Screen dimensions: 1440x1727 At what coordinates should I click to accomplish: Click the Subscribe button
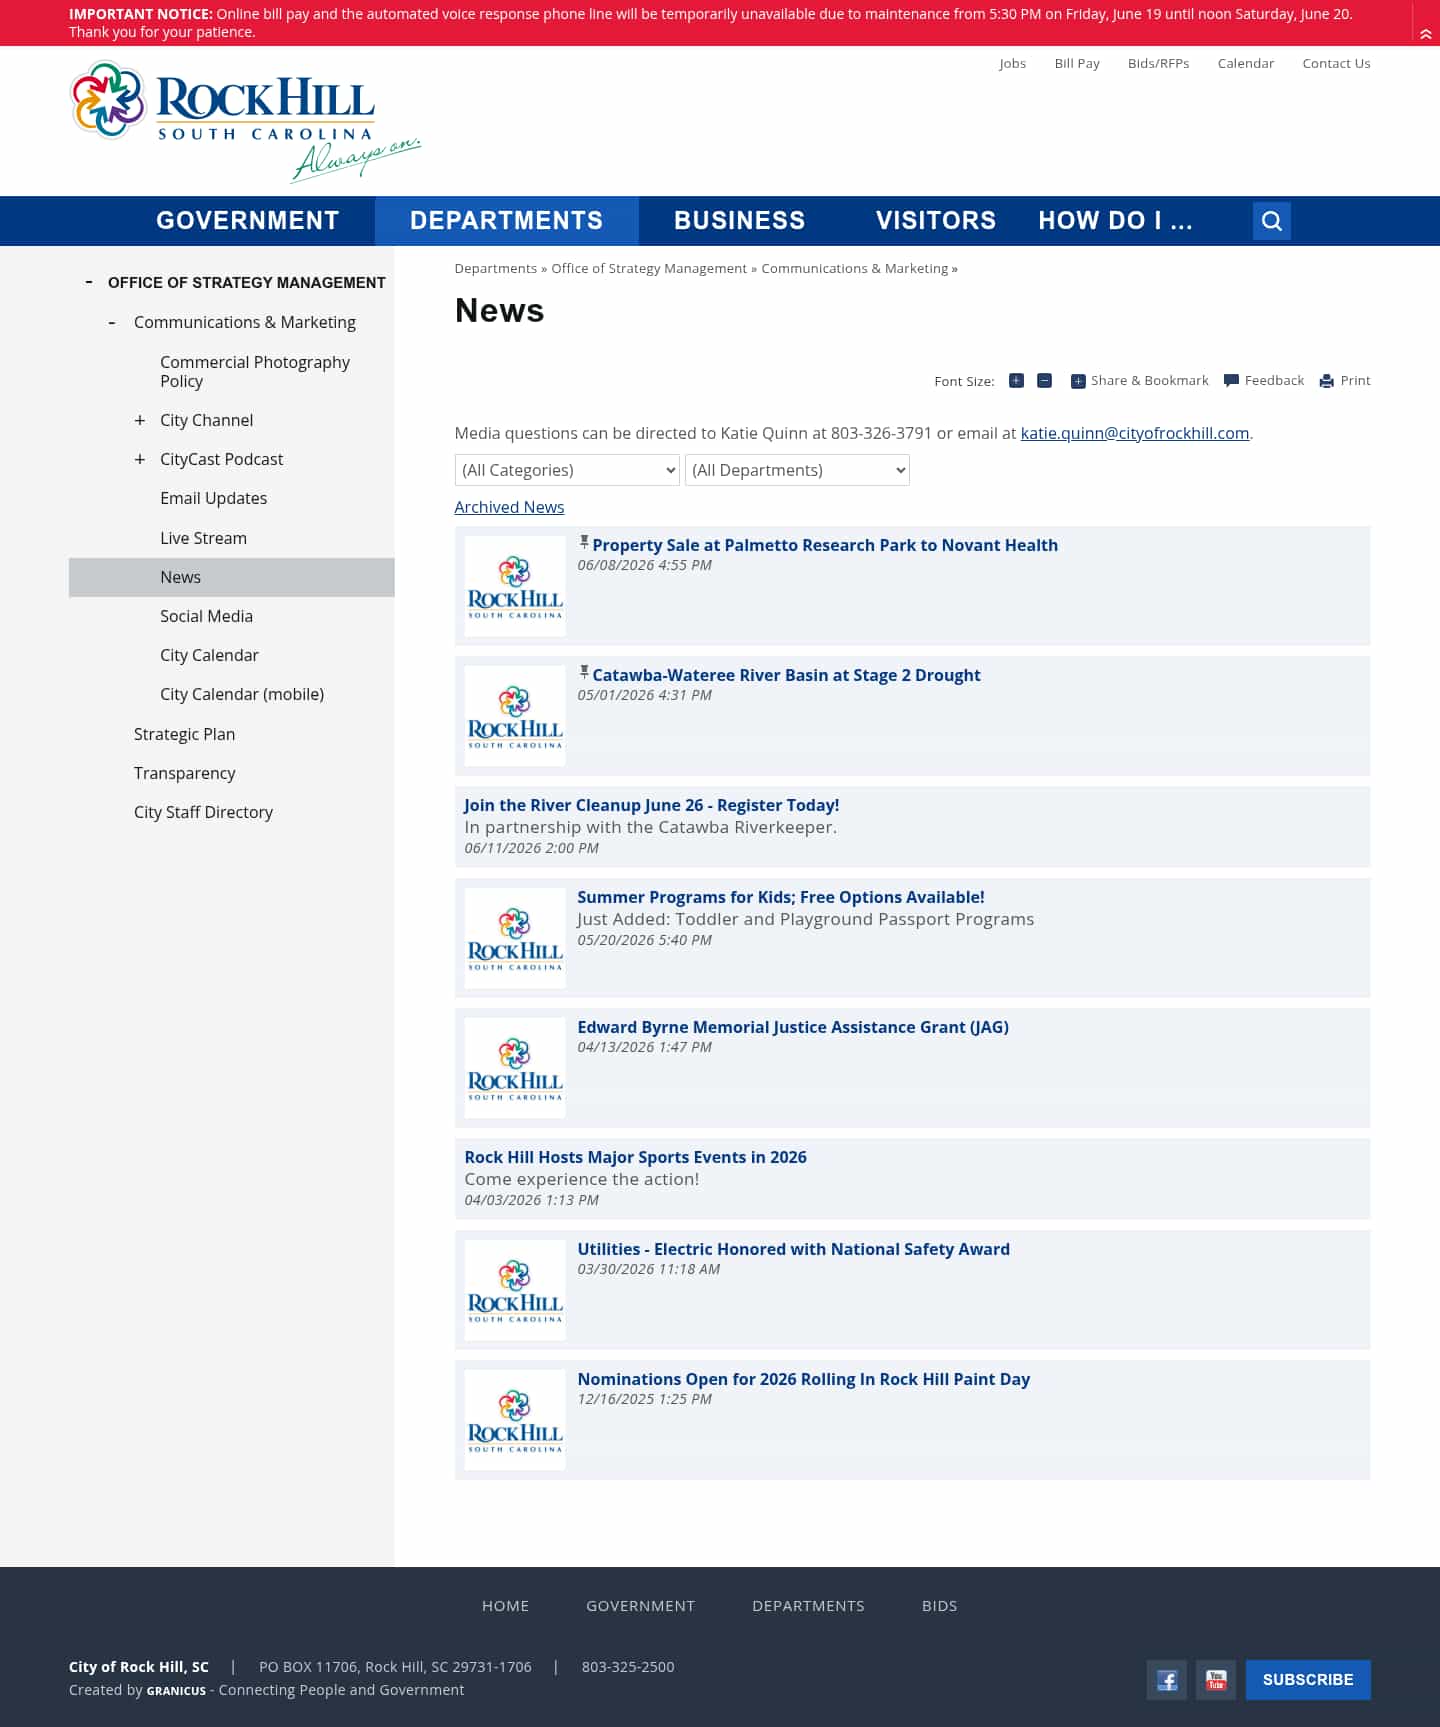pyautogui.click(x=1308, y=1680)
